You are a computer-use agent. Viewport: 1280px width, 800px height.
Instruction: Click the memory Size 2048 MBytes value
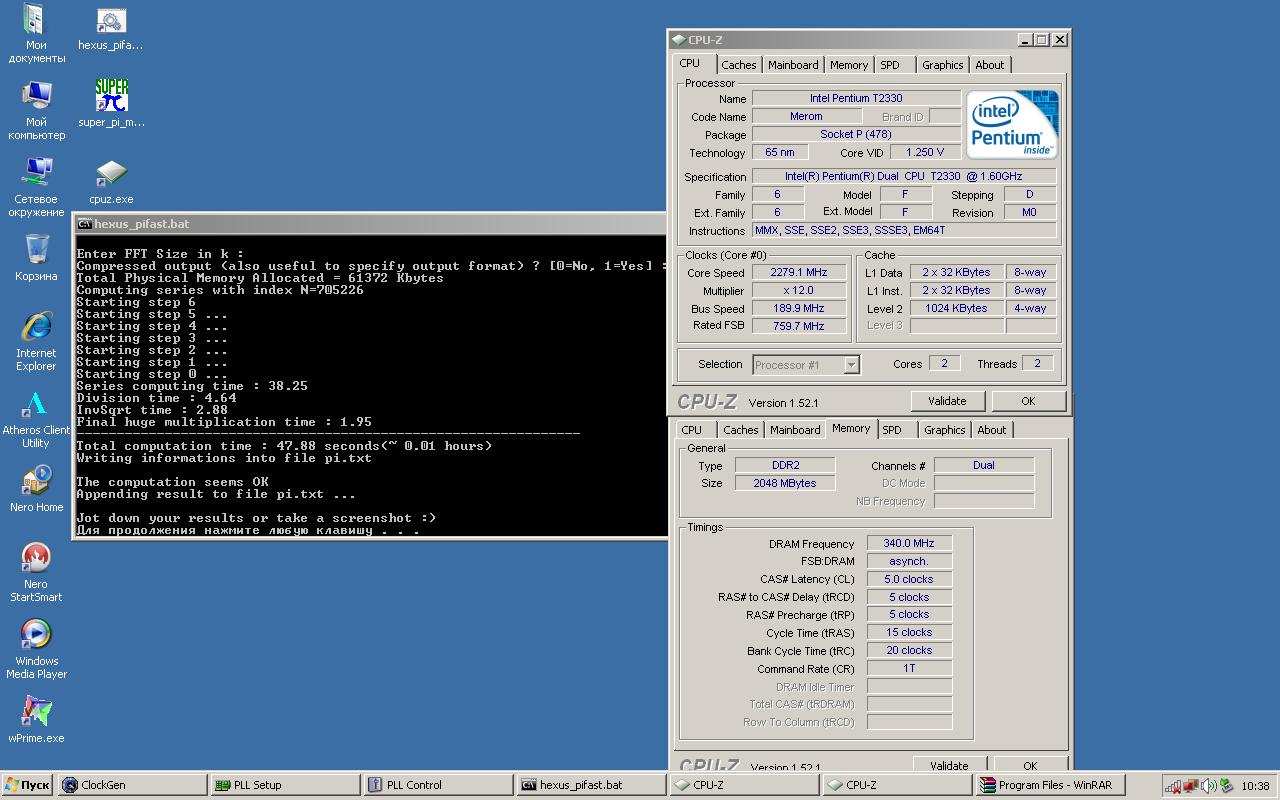point(785,483)
